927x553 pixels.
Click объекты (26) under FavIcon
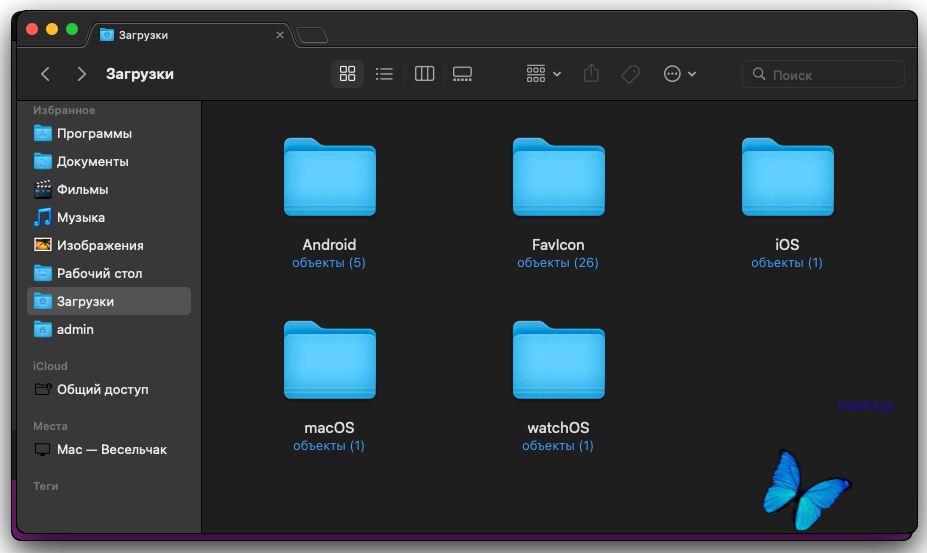point(558,263)
